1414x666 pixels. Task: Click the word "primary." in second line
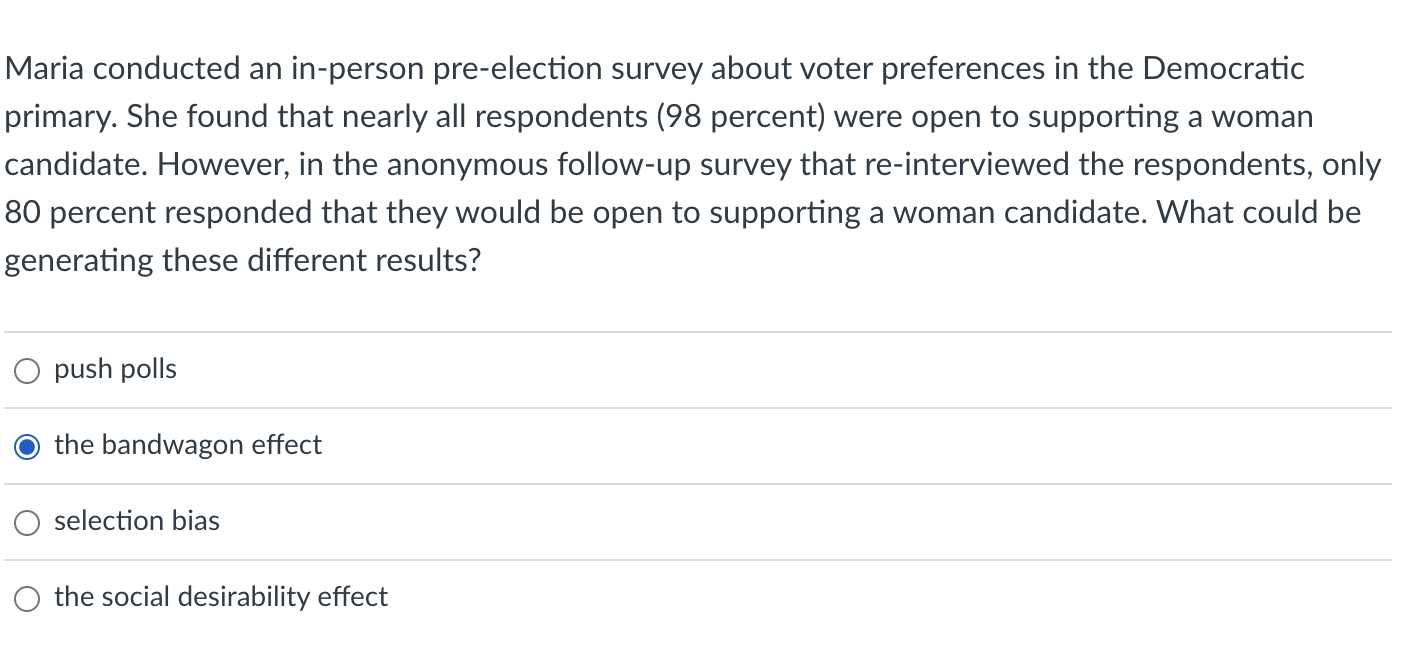click(x=61, y=117)
